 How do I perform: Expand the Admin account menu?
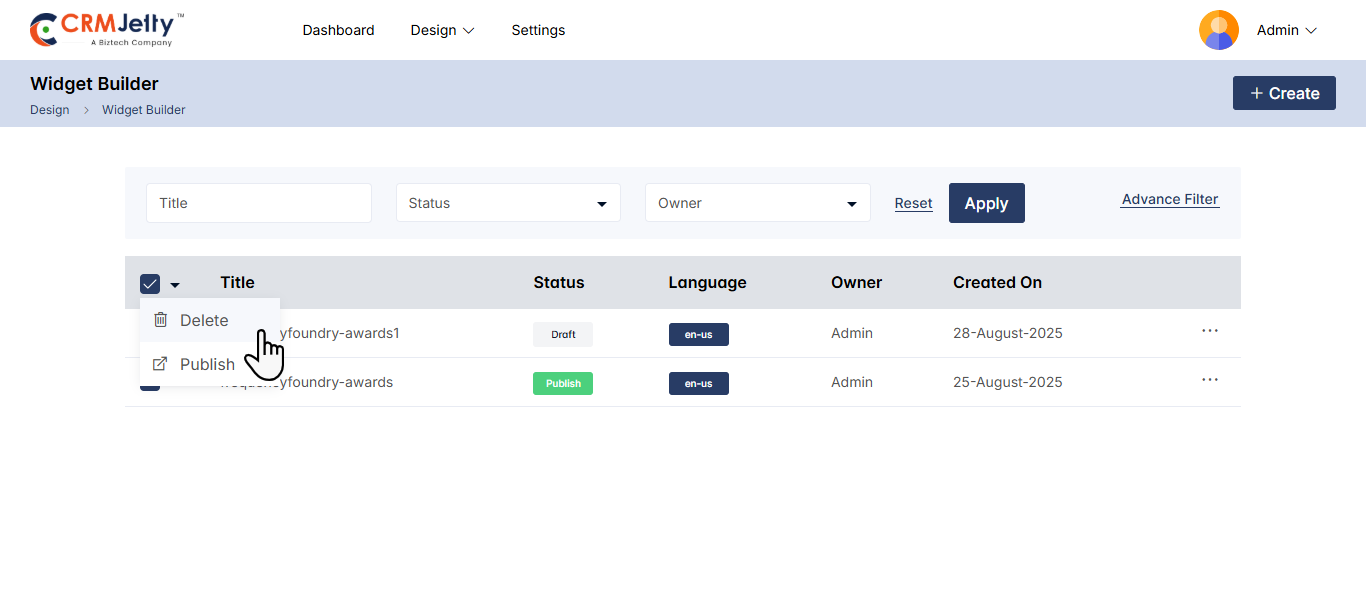point(1286,30)
